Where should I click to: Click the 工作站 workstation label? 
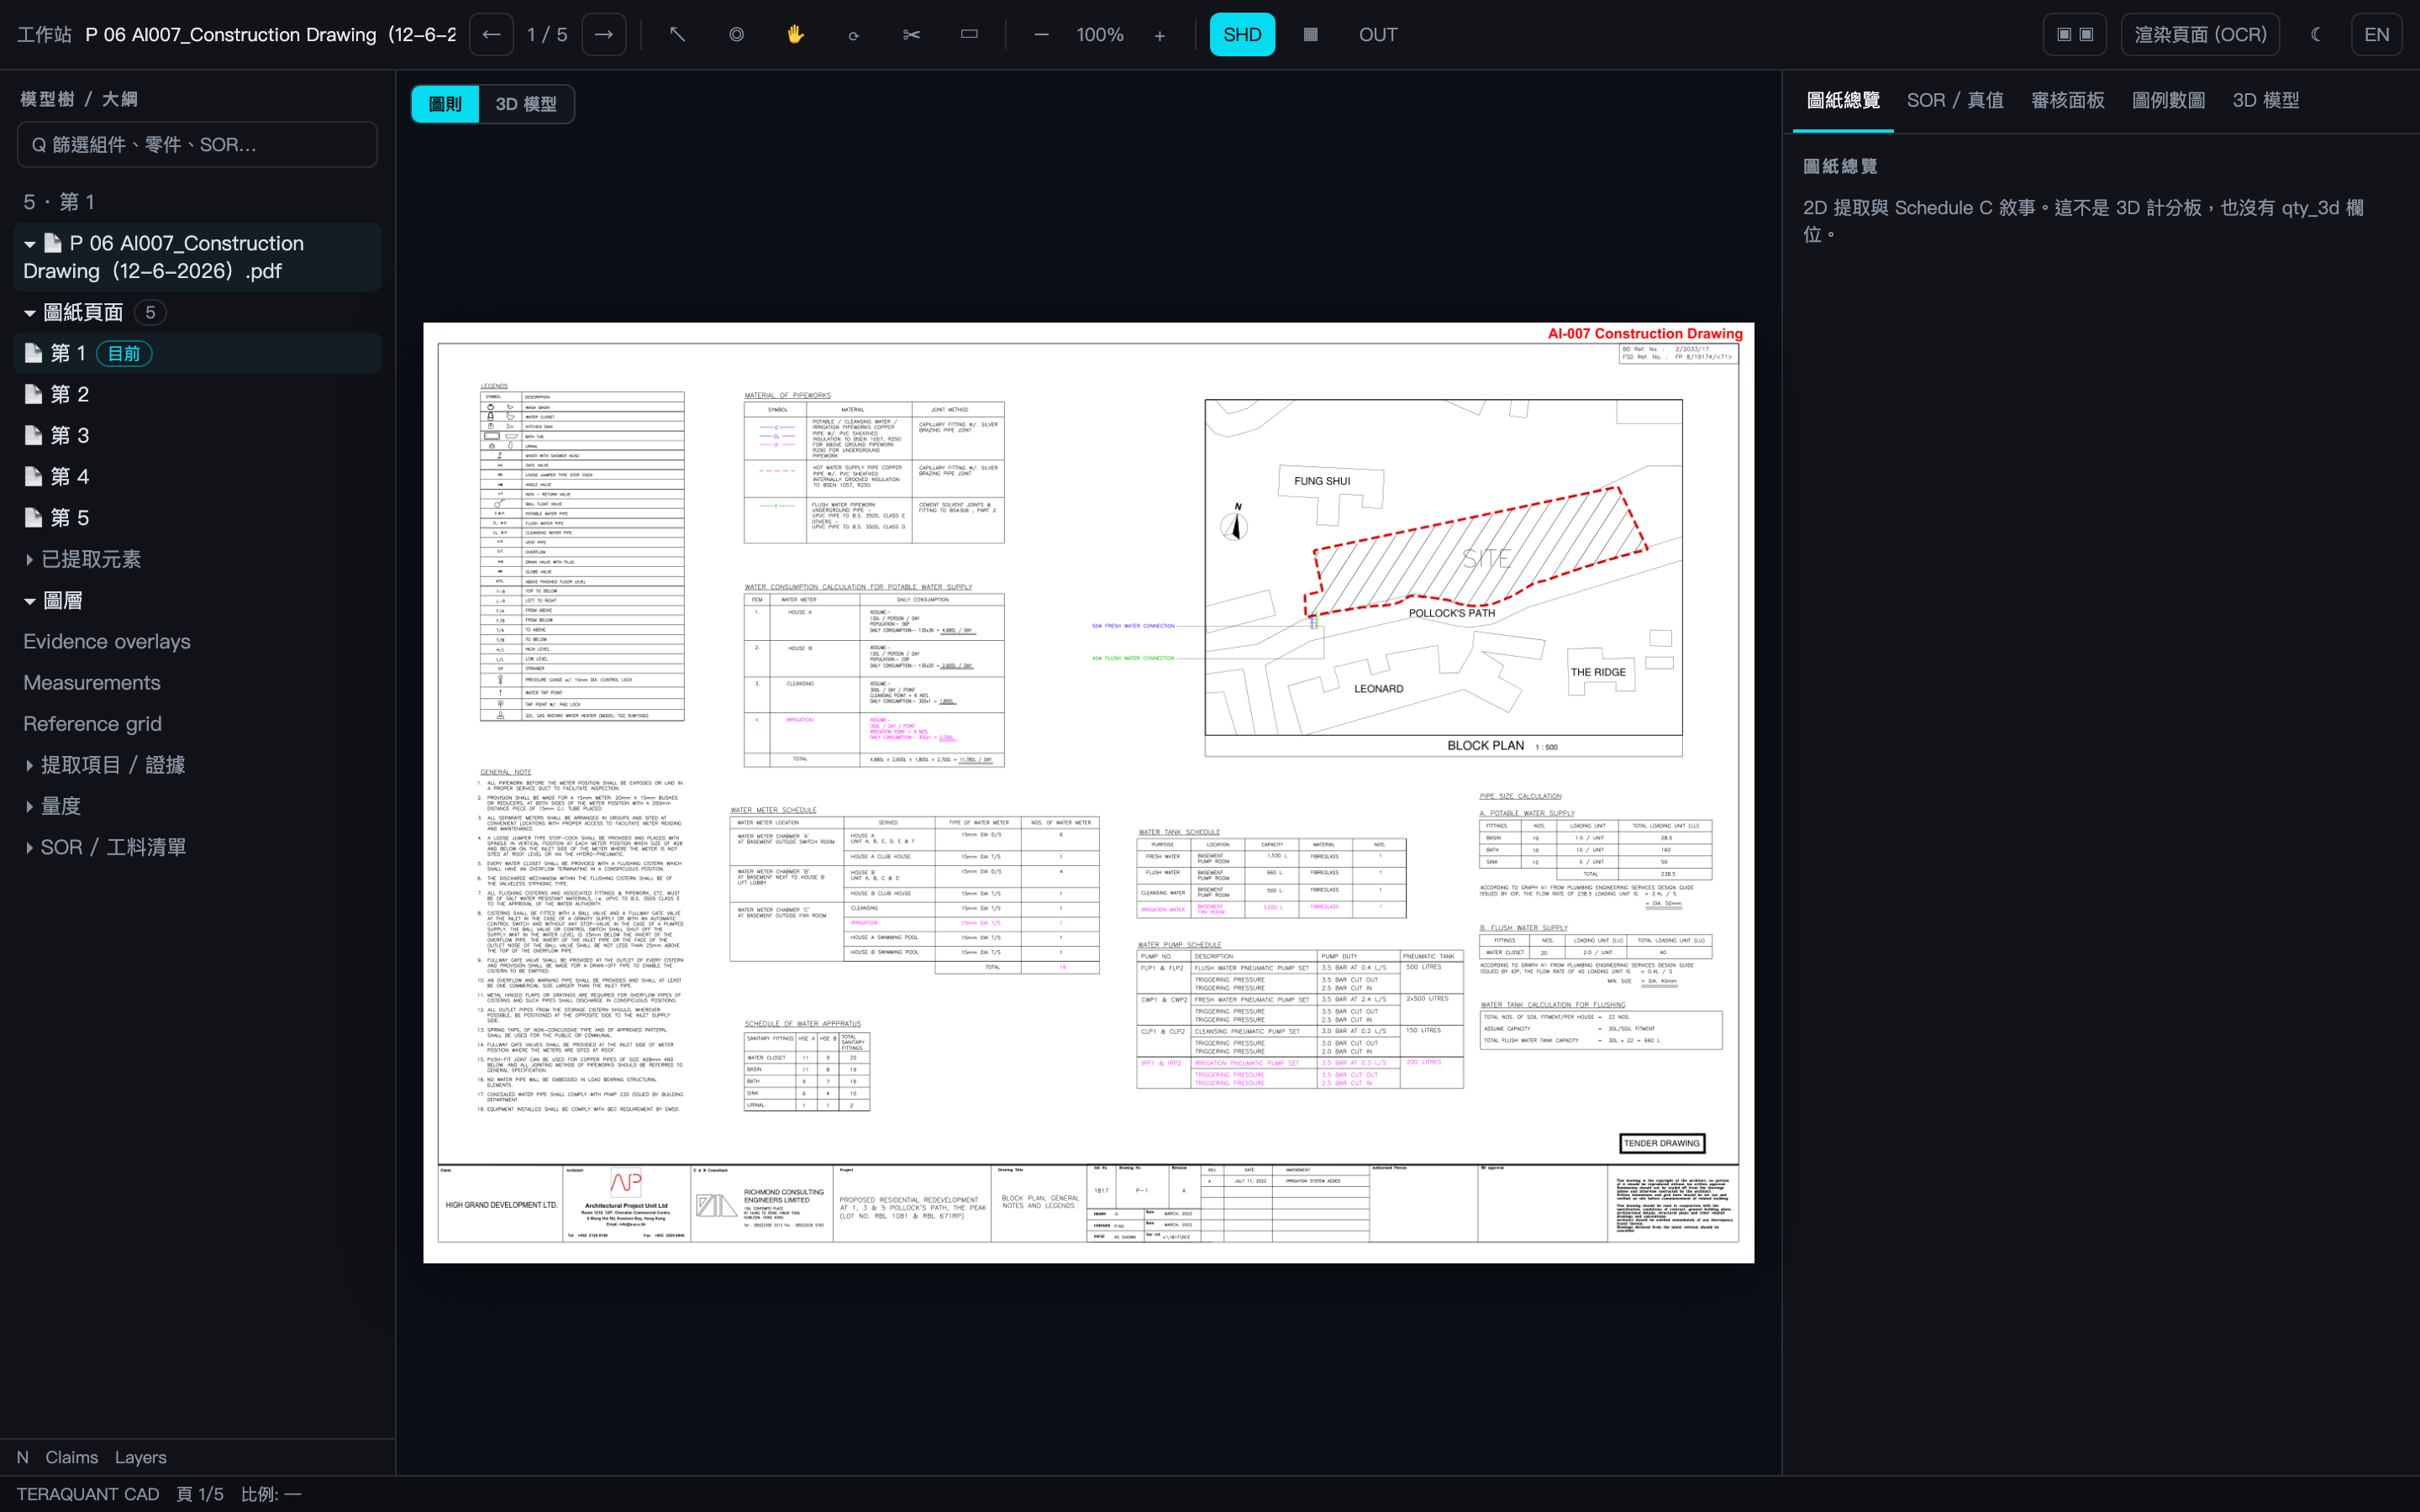click(x=44, y=35)
